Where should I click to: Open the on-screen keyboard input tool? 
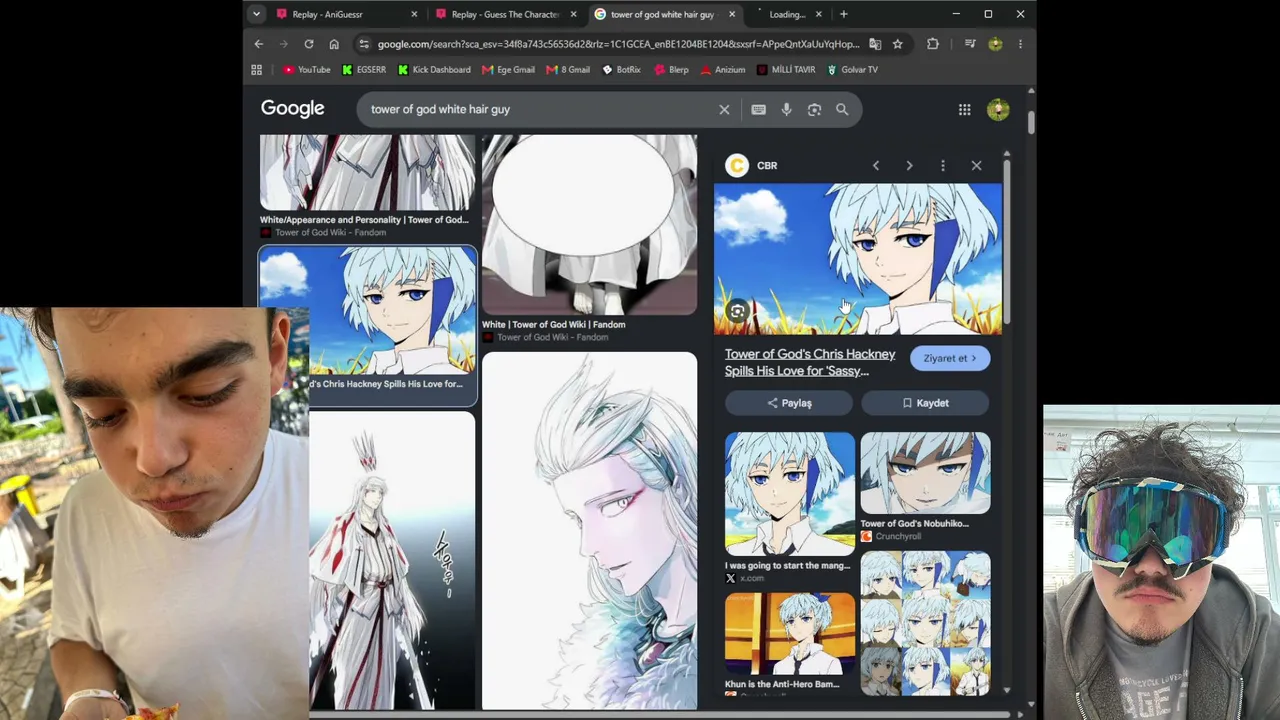[x=759, y=109]
